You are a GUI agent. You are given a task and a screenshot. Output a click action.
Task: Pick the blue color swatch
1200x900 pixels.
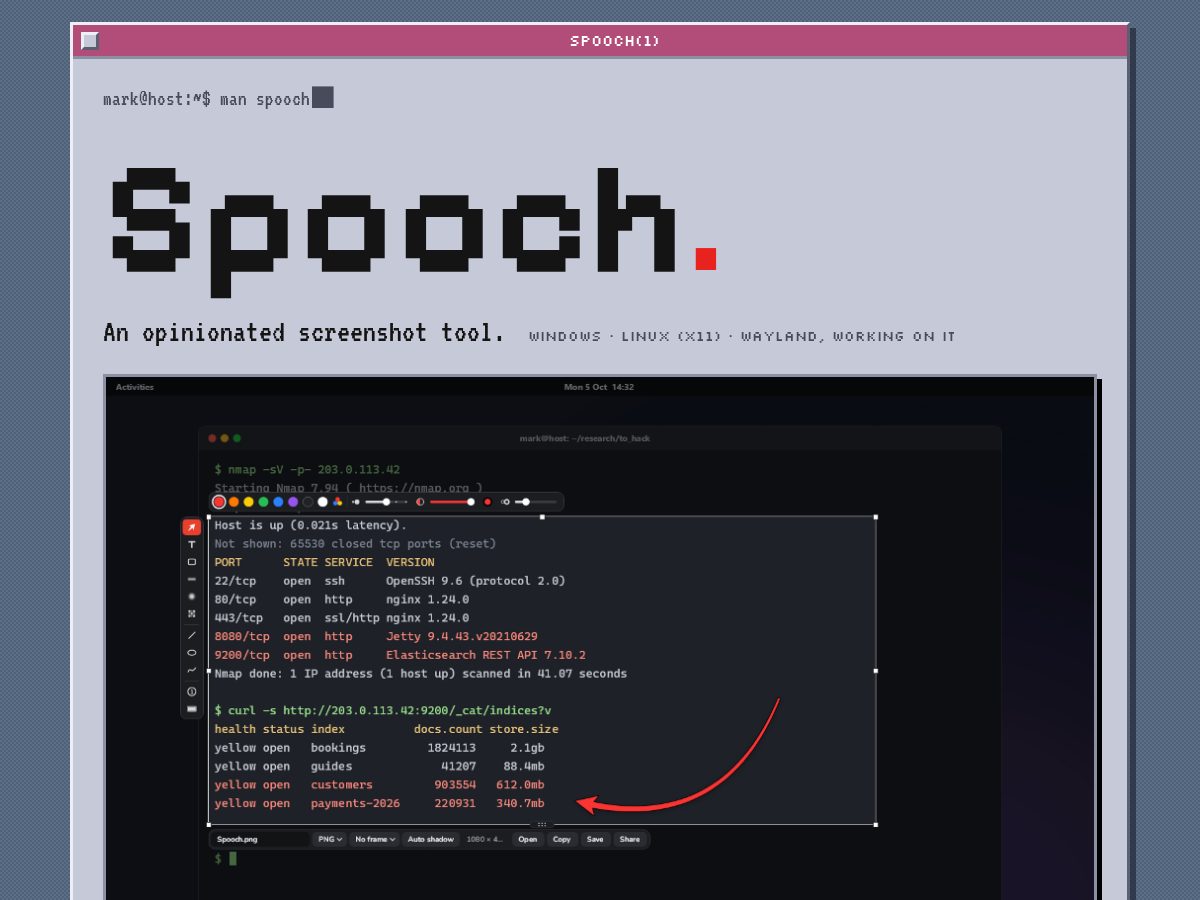coord(278,502)
